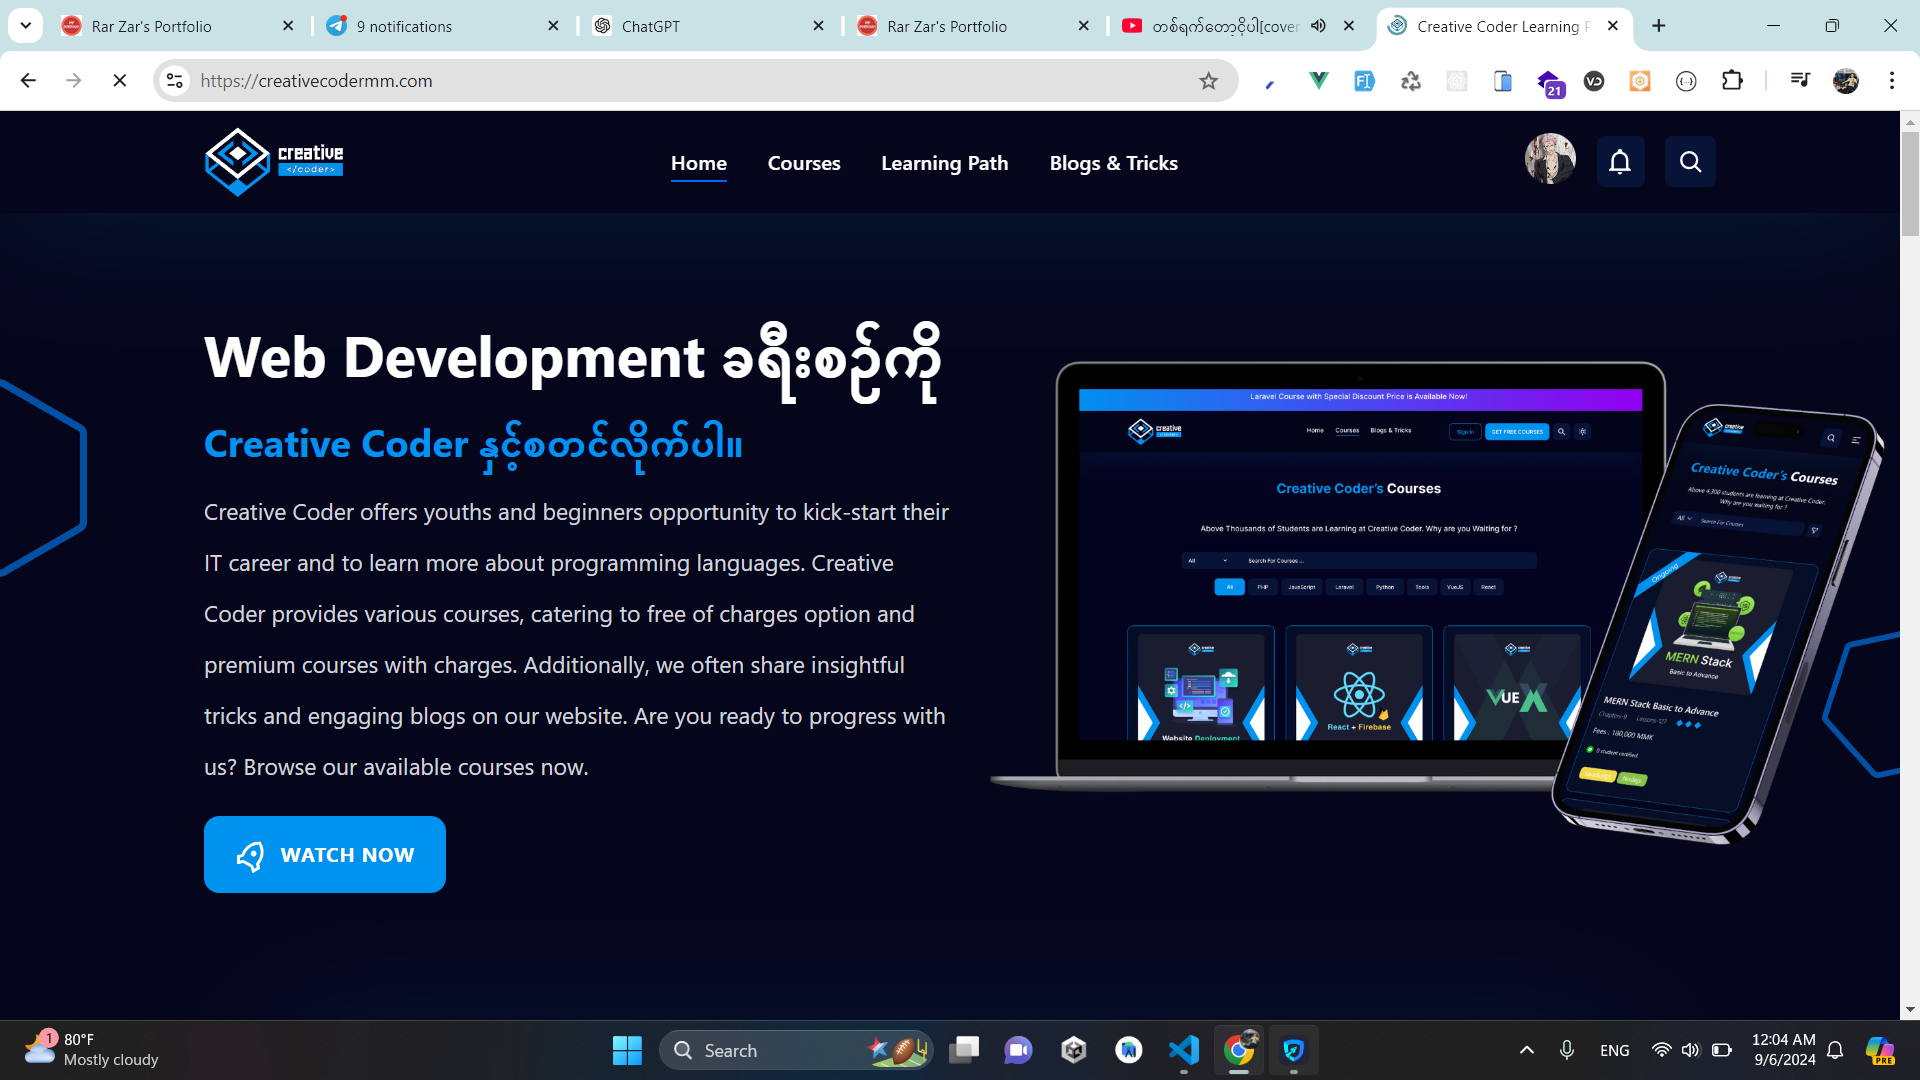Select the Home navigation item
Image resolution: width=1920 pixels, height=1080 pixels.
(699, 164)
